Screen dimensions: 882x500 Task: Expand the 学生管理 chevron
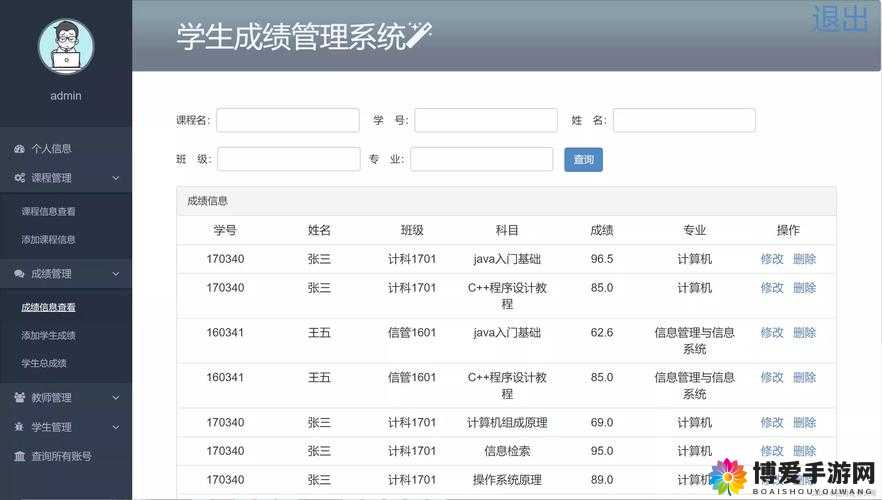pos(116,427)
